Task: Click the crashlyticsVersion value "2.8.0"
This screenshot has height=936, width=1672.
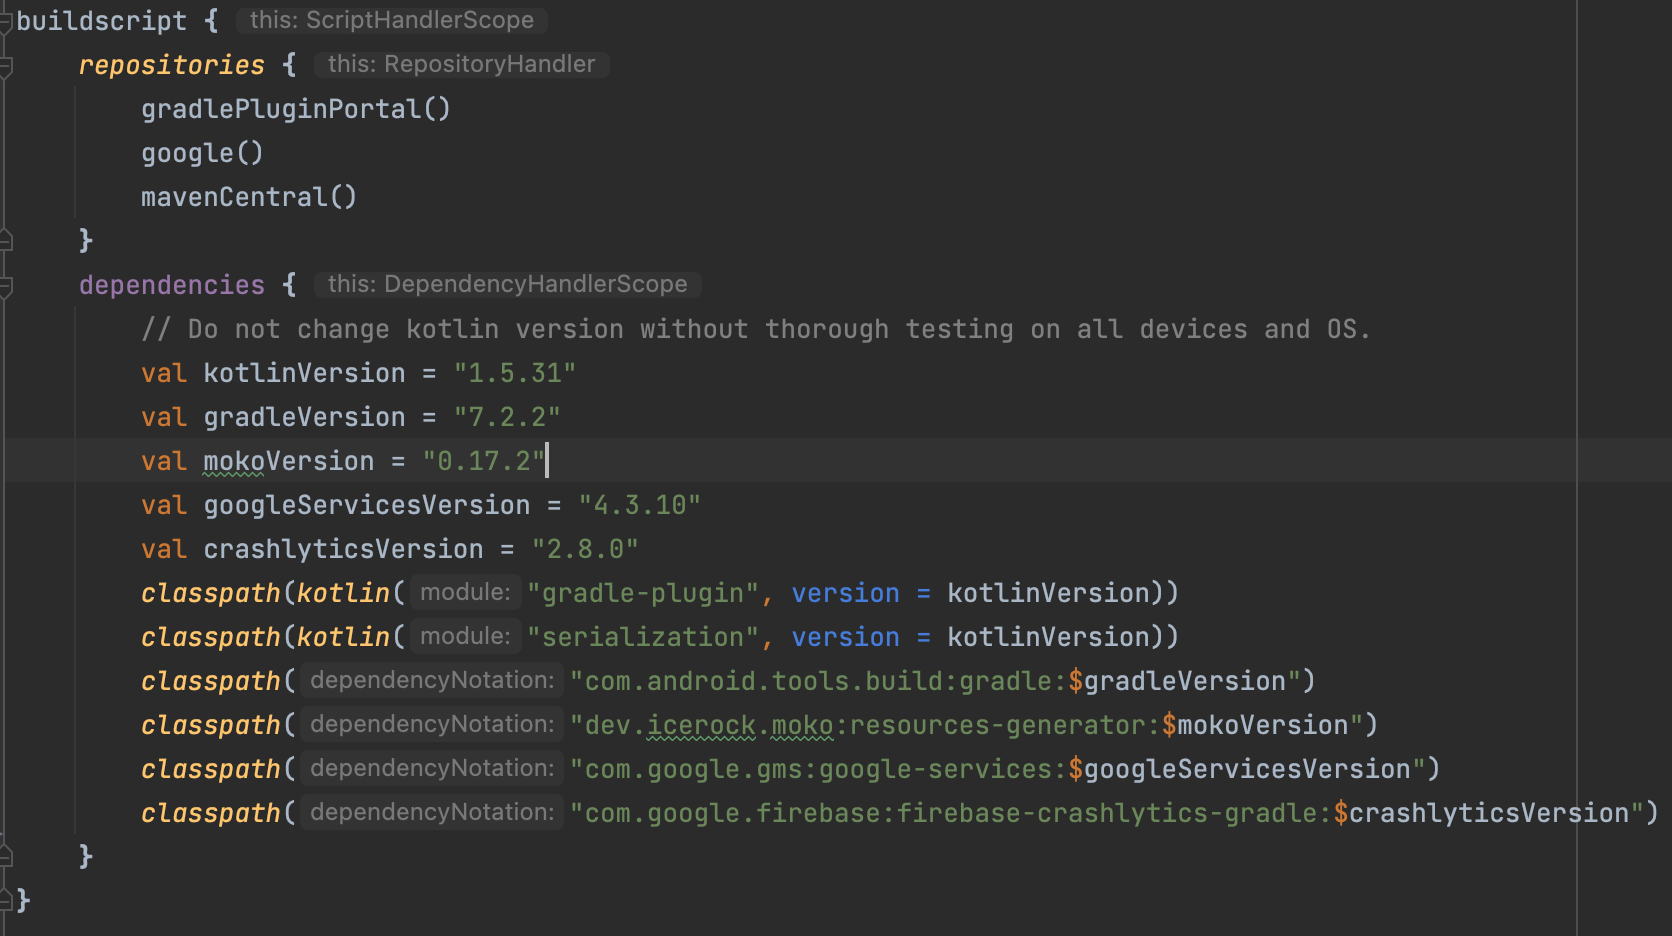Action: 584,549
